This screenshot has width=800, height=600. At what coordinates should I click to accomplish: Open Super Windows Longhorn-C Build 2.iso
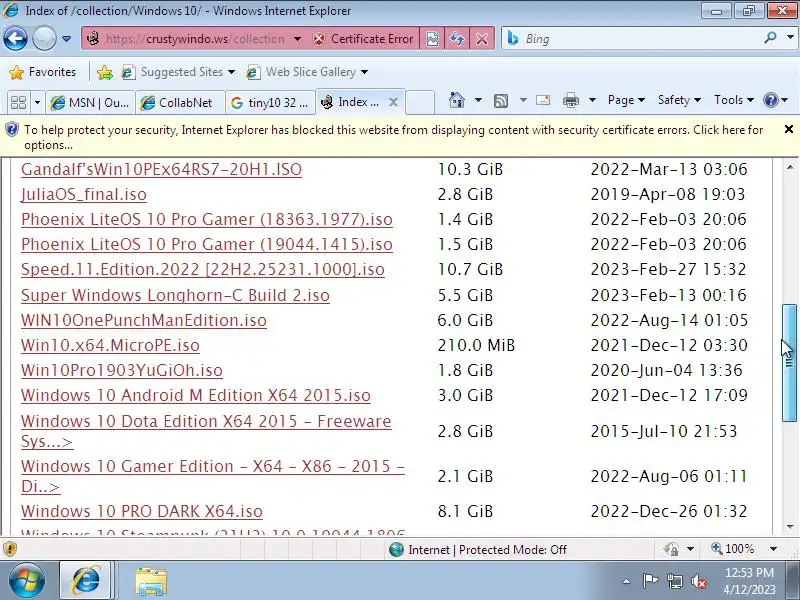pyautogui.click(x=175, y=295)
